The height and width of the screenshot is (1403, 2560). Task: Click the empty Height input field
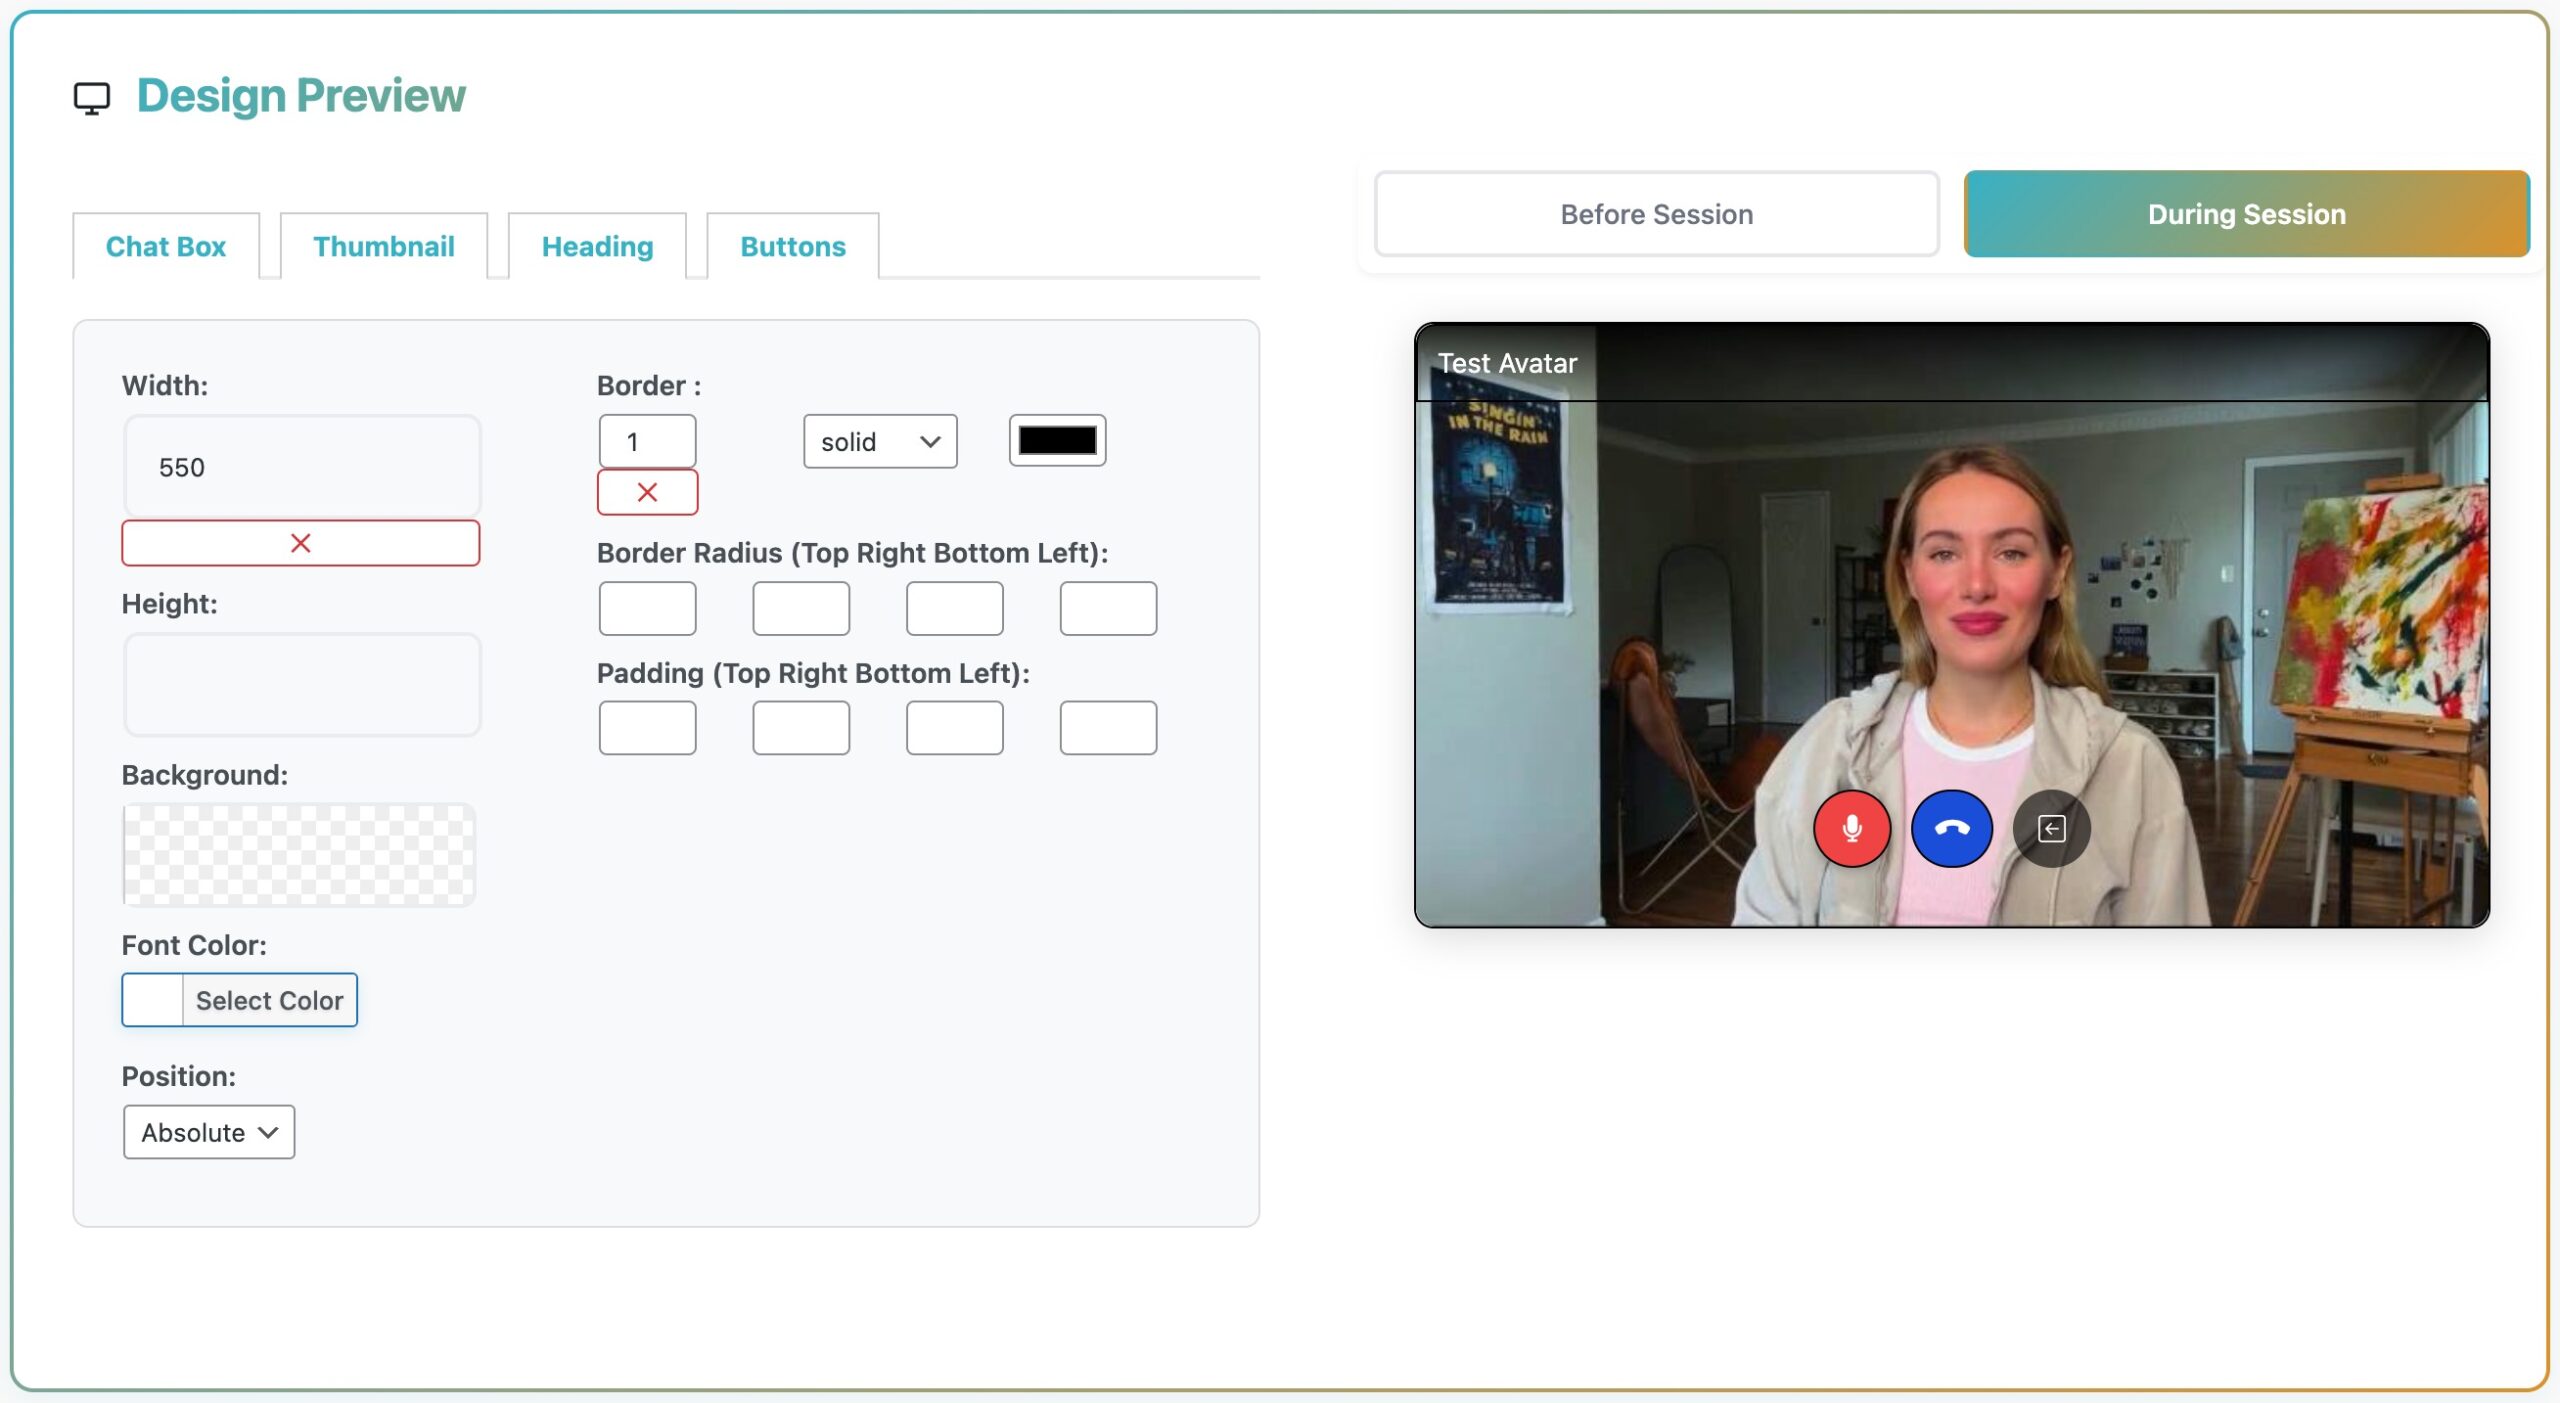(x=301, y=685)
